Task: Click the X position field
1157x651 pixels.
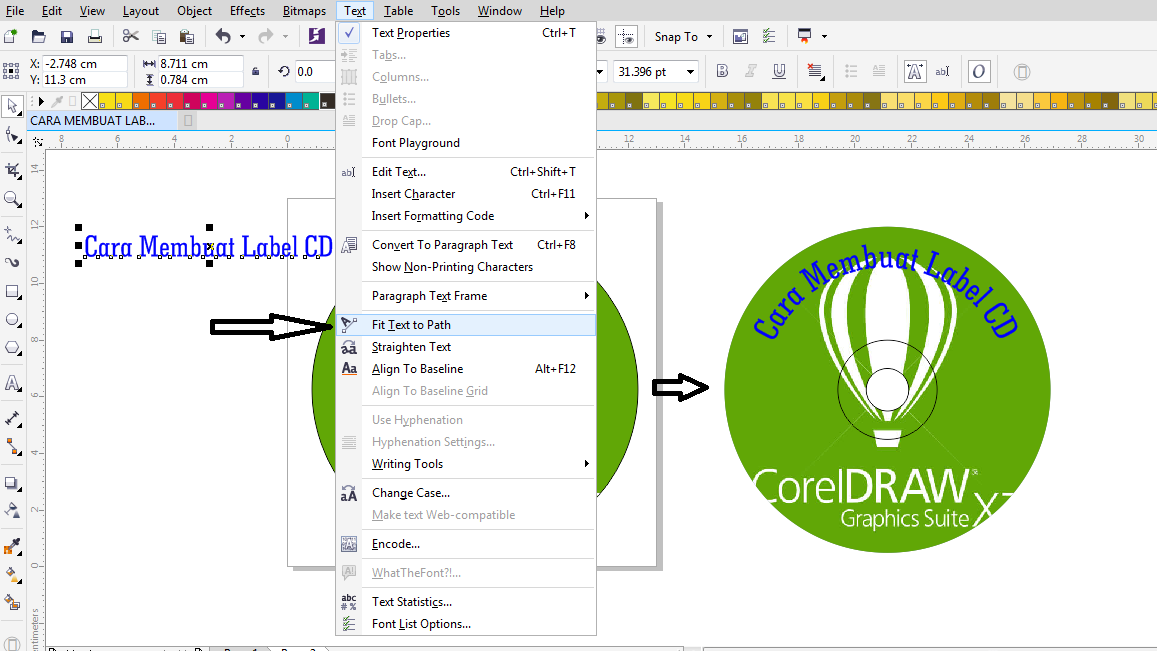Action: click(84, 63)
